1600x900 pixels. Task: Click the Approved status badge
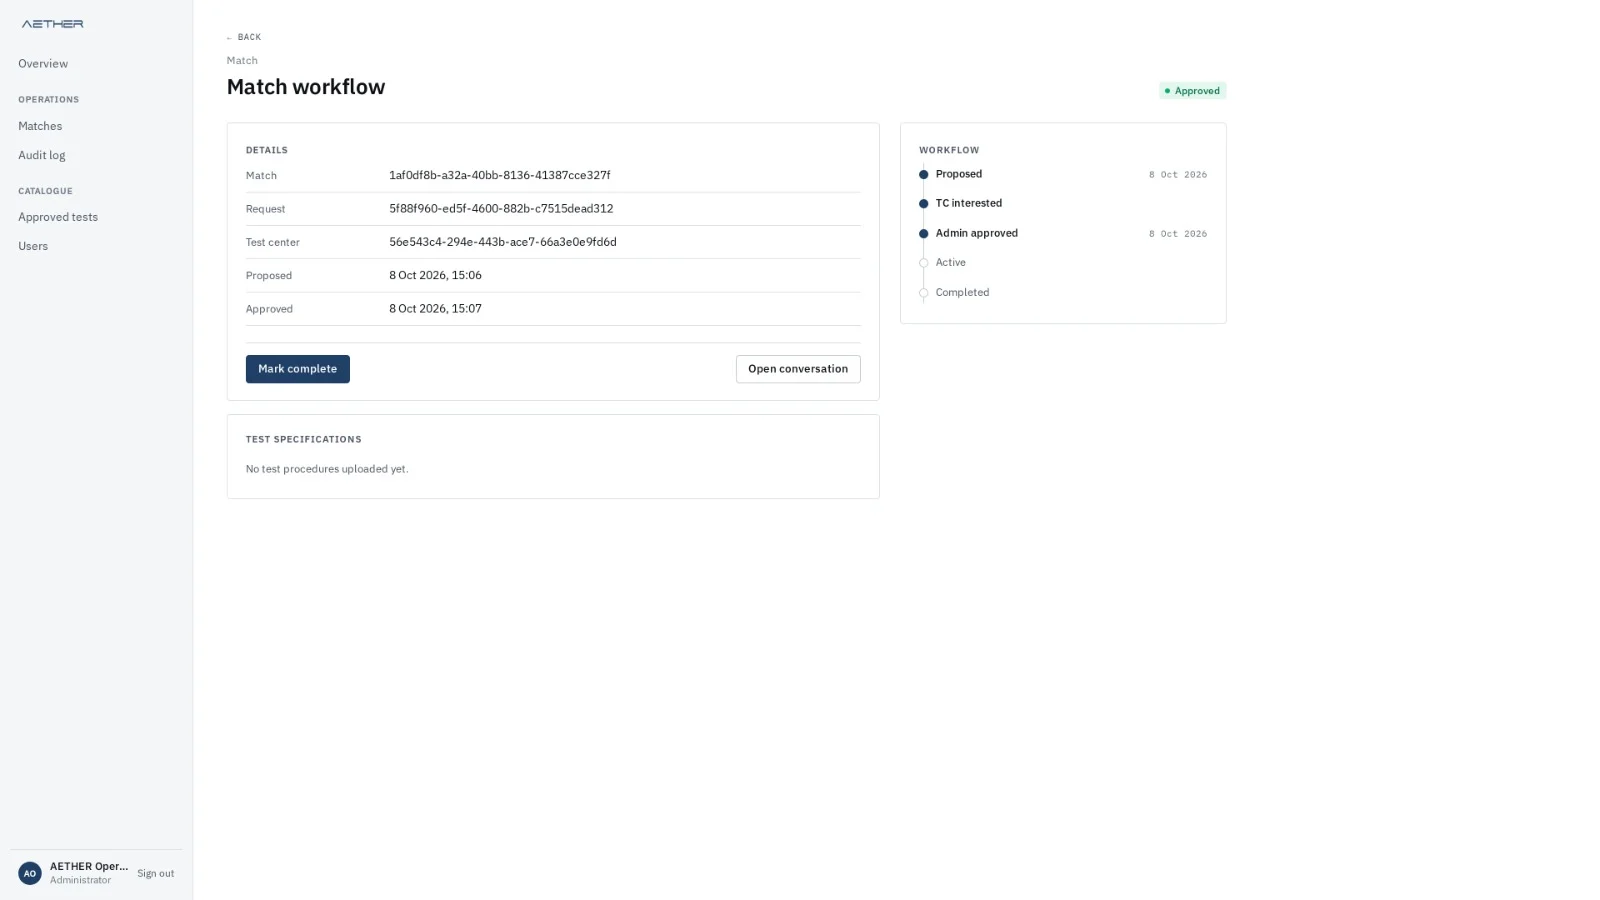click(1192, 91)
